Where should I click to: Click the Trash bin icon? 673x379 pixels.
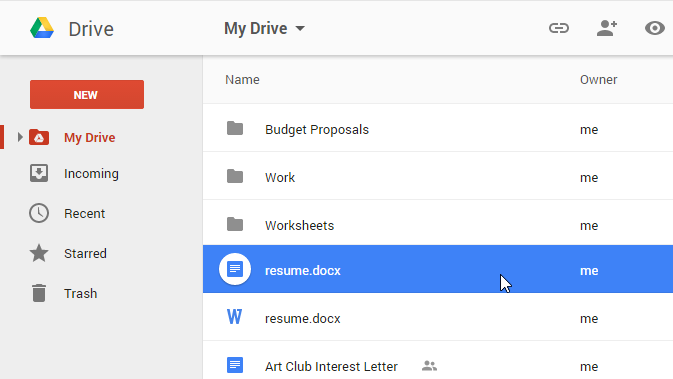coord(39,293)
